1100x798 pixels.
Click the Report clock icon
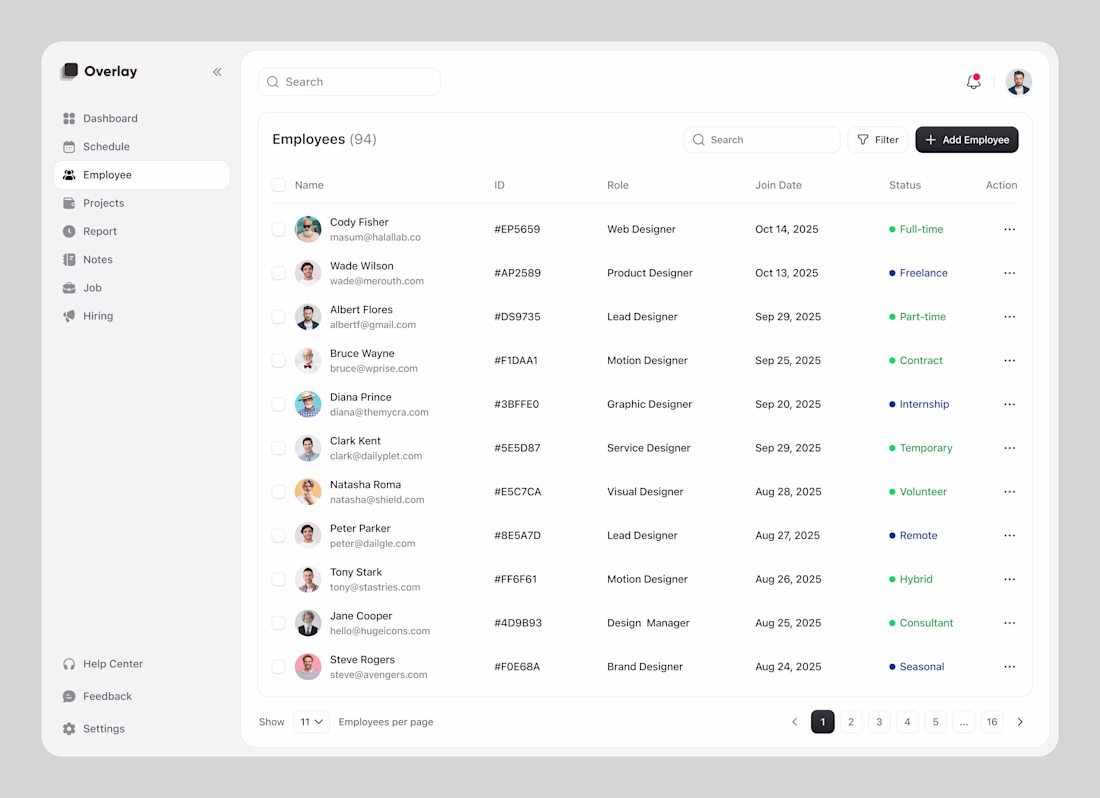tap(69, 231)
